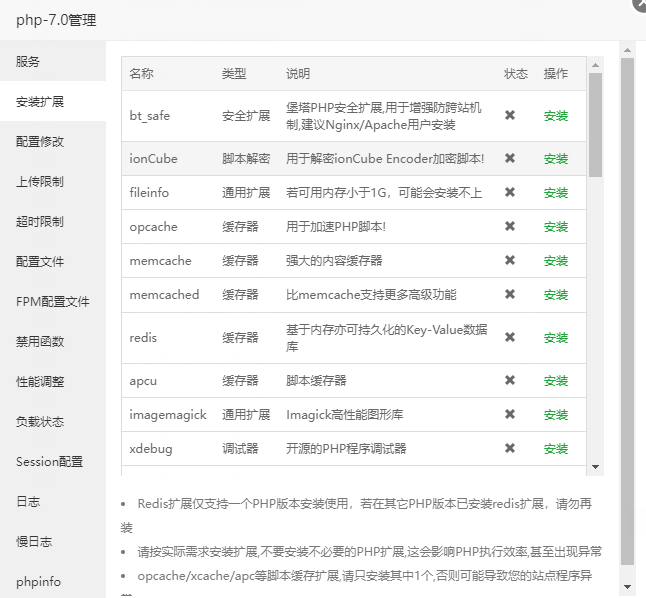Click the 操作 column header

(x=556, y=74)
